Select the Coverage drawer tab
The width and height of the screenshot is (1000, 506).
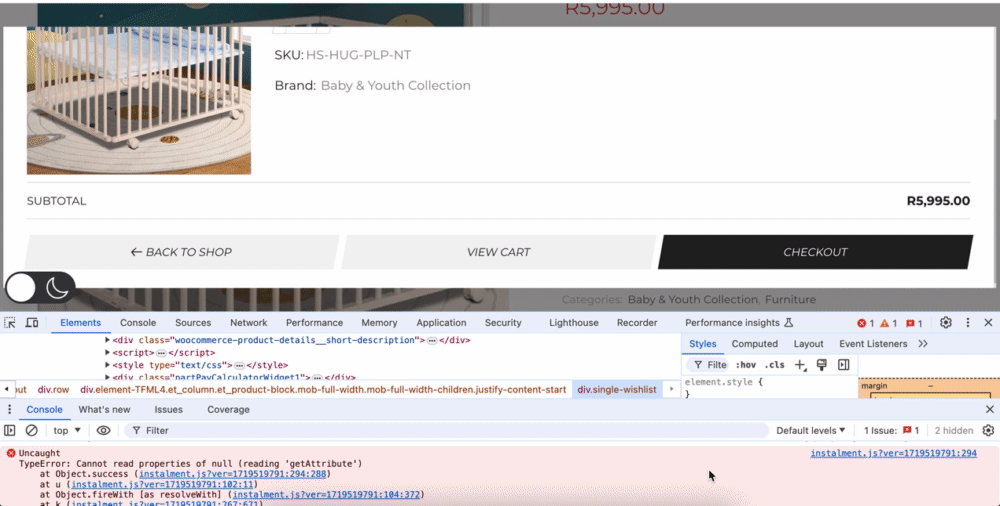point(228,410)
